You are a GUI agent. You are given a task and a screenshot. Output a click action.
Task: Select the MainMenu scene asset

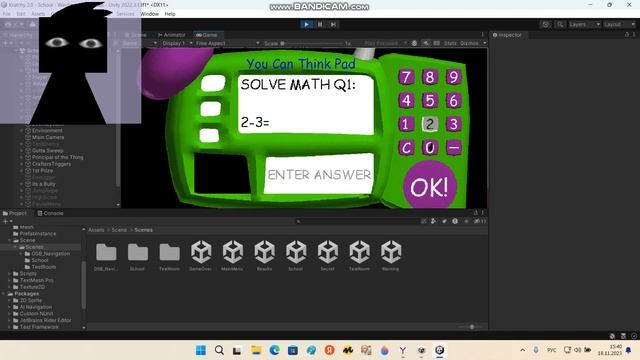[x=233, y=256]
